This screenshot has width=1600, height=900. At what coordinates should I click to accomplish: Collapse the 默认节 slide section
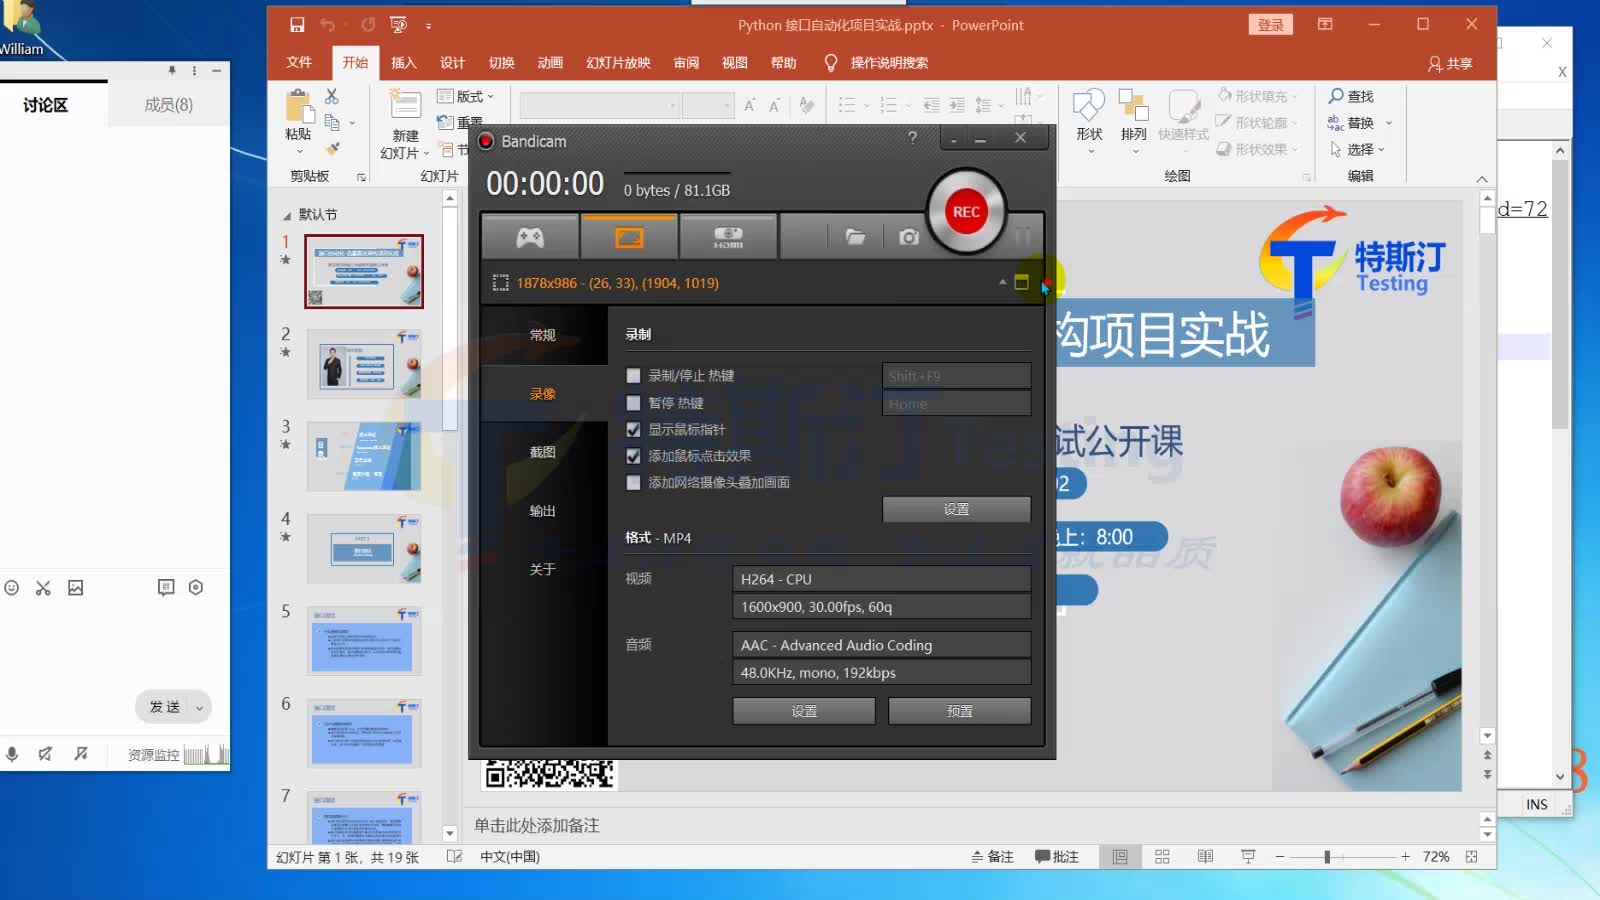point(286,213)
